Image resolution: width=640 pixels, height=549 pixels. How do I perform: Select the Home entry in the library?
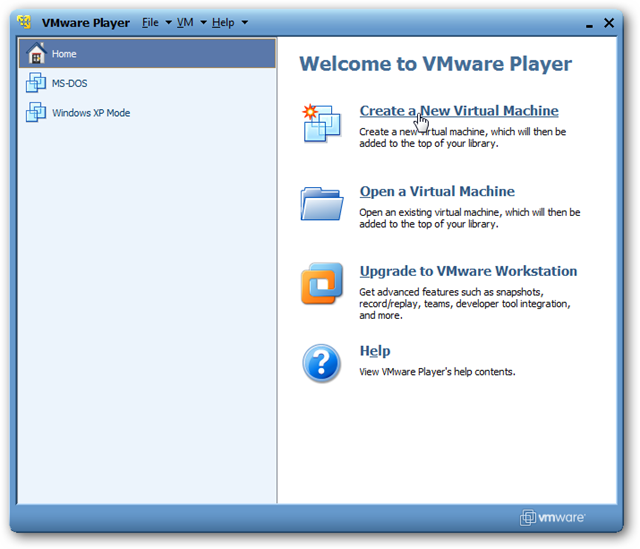147,53
